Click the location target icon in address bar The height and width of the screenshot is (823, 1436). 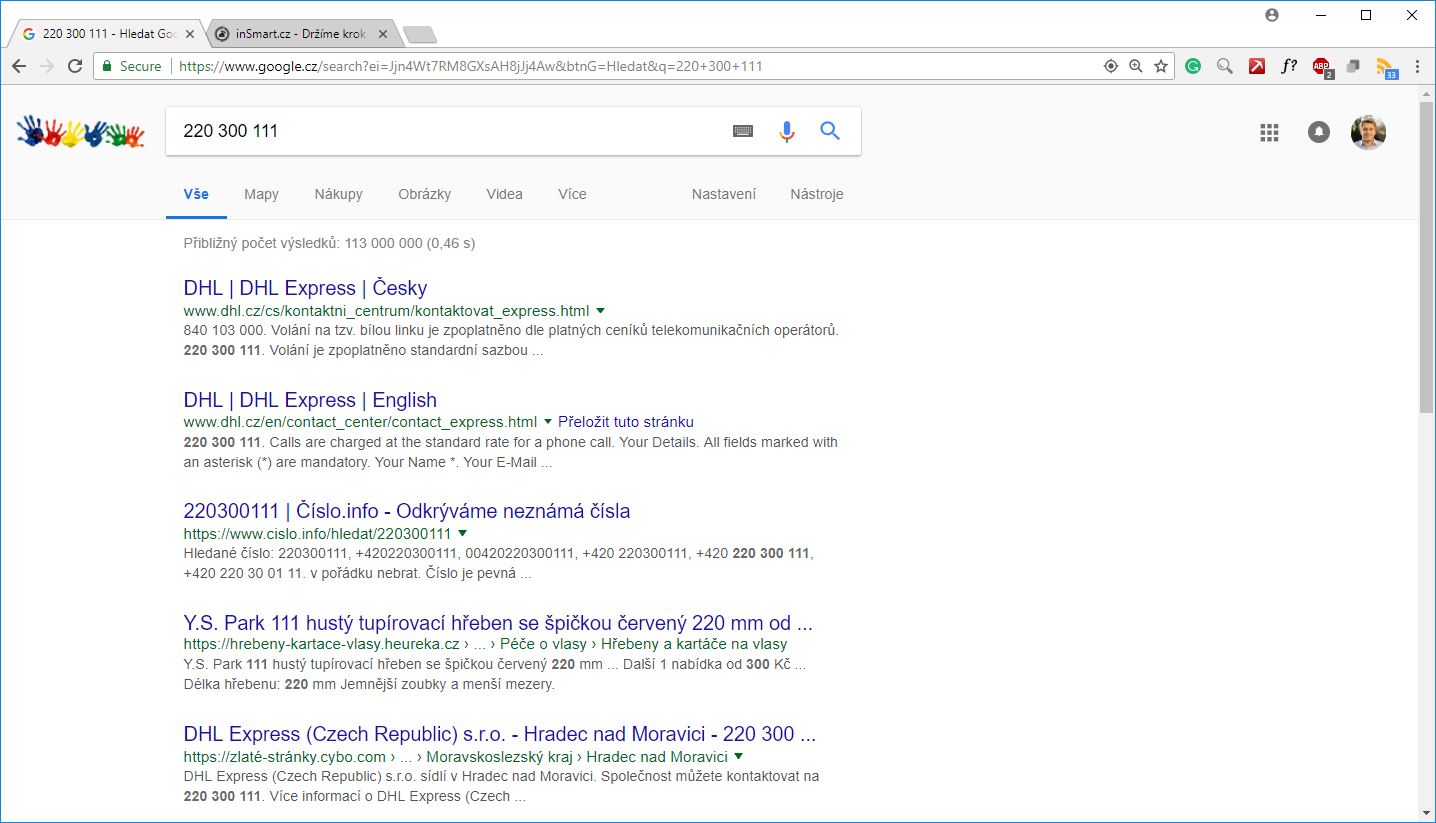(x=1110, y=66)
